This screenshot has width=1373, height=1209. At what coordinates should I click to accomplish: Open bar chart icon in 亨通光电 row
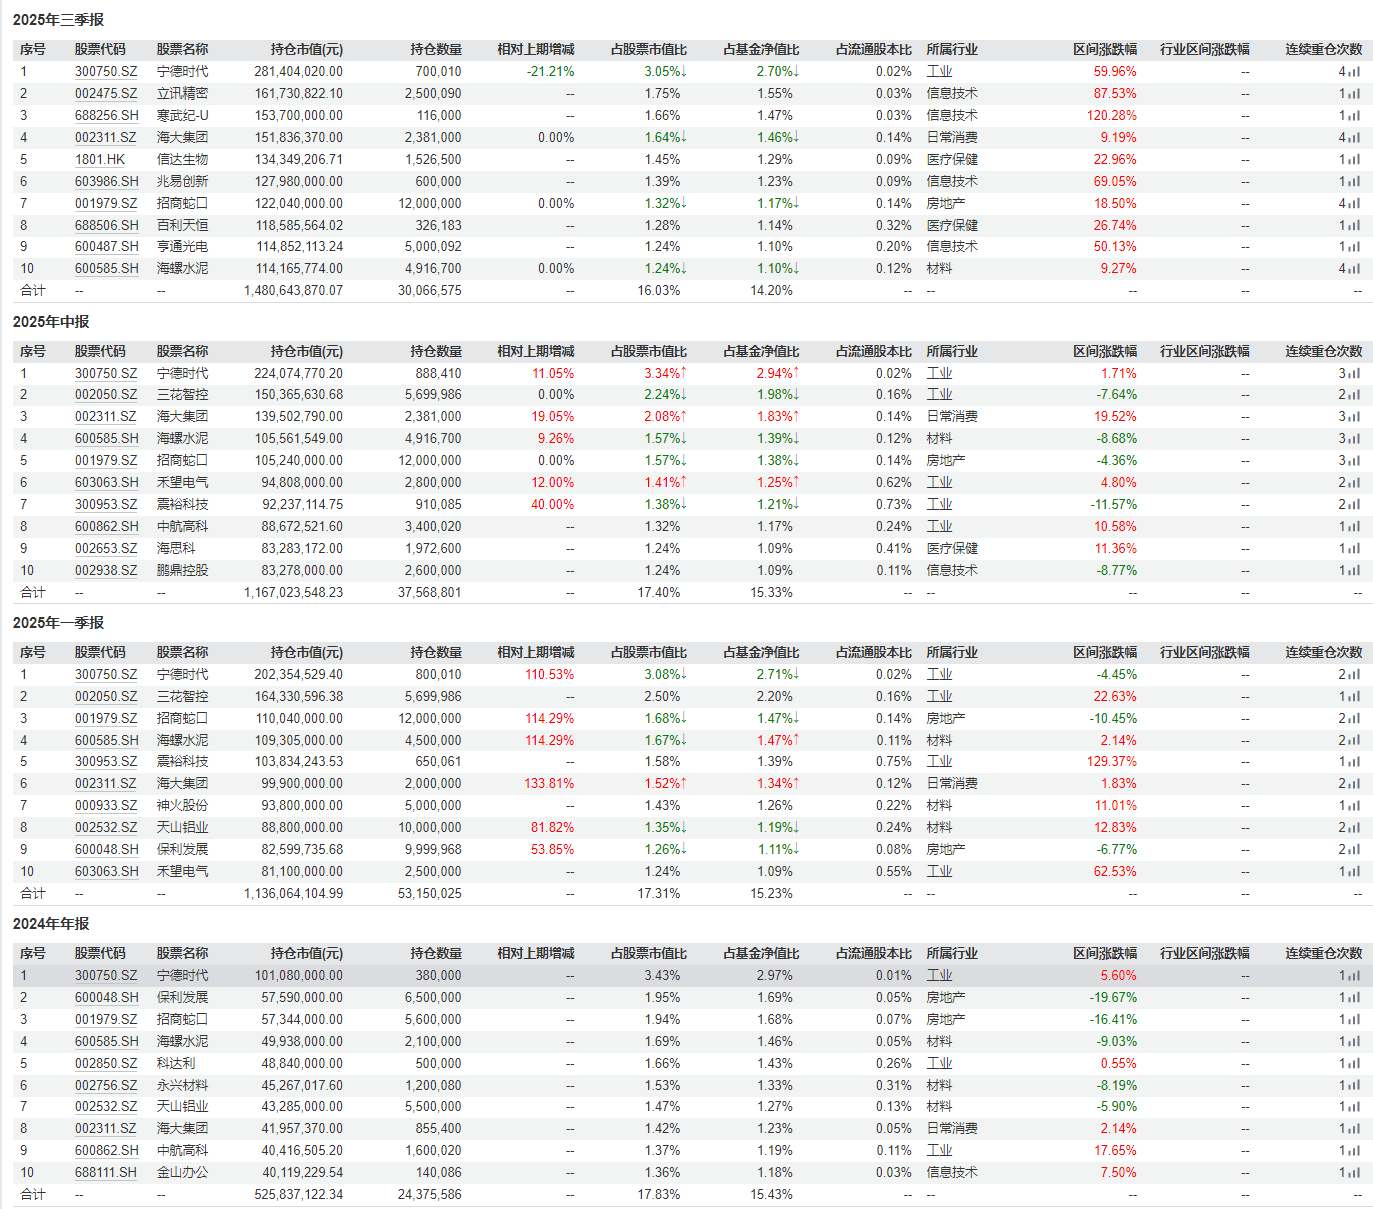(x=1354, y=247)
